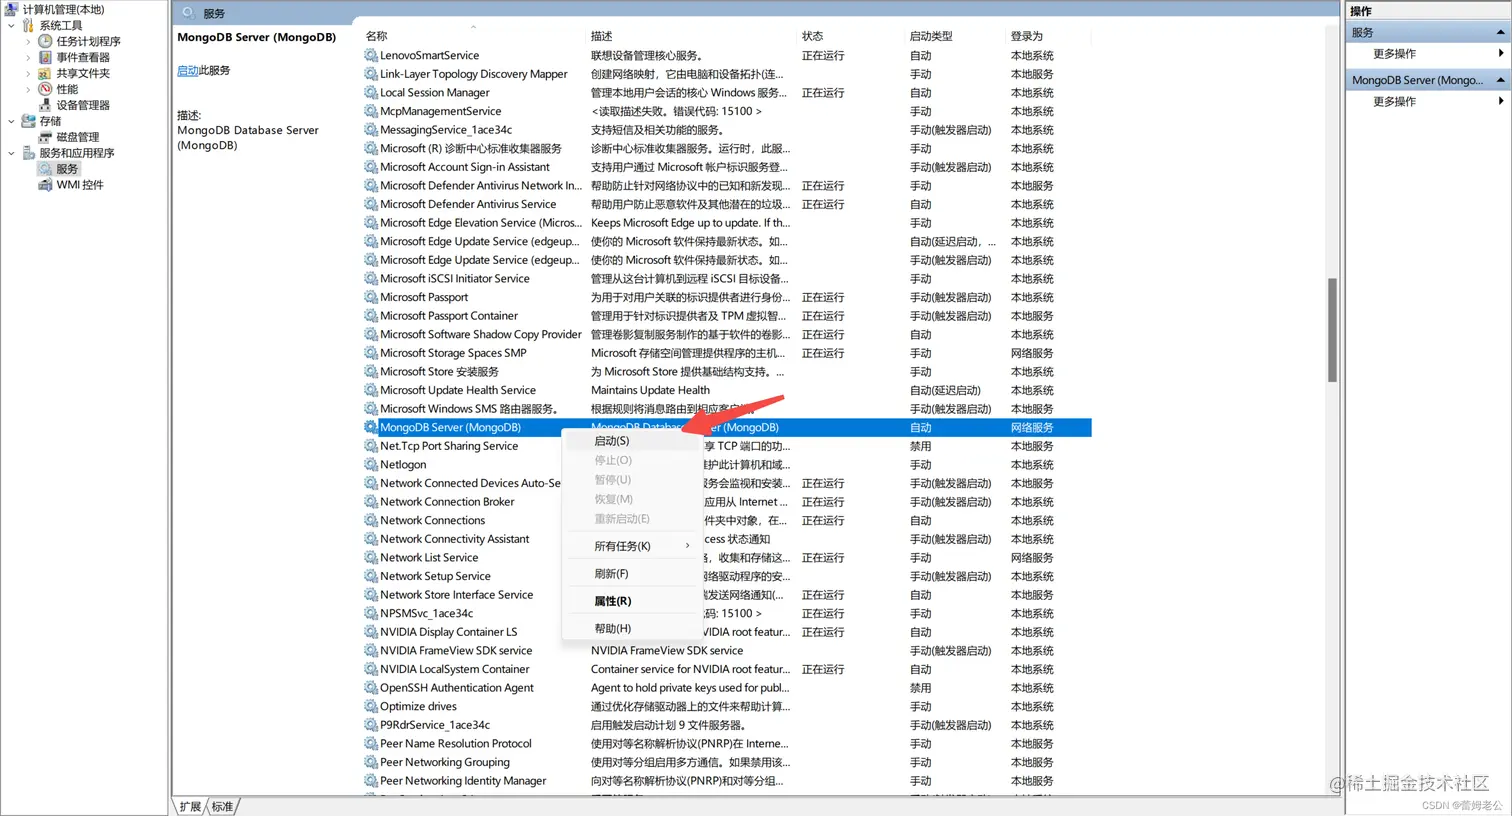Click the gear icon beside MongoDB Server (MongoDB)
Image resolution: width=1512 pixels, height=816 pixels.
point(371,427)
